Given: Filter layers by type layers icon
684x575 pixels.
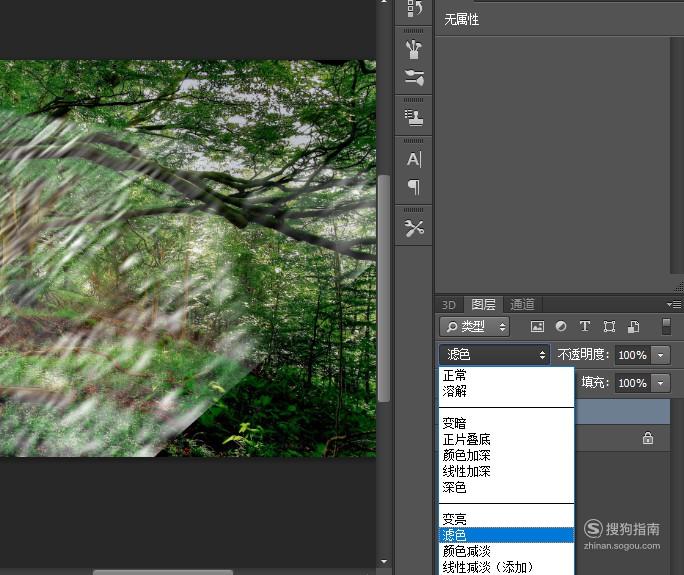Looking at the screenshot, I should [x=585, y=326].
